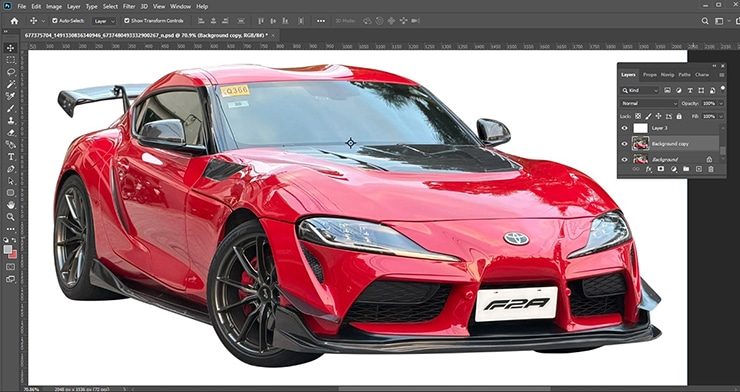Select the Zoom tool

coord(10,217)
